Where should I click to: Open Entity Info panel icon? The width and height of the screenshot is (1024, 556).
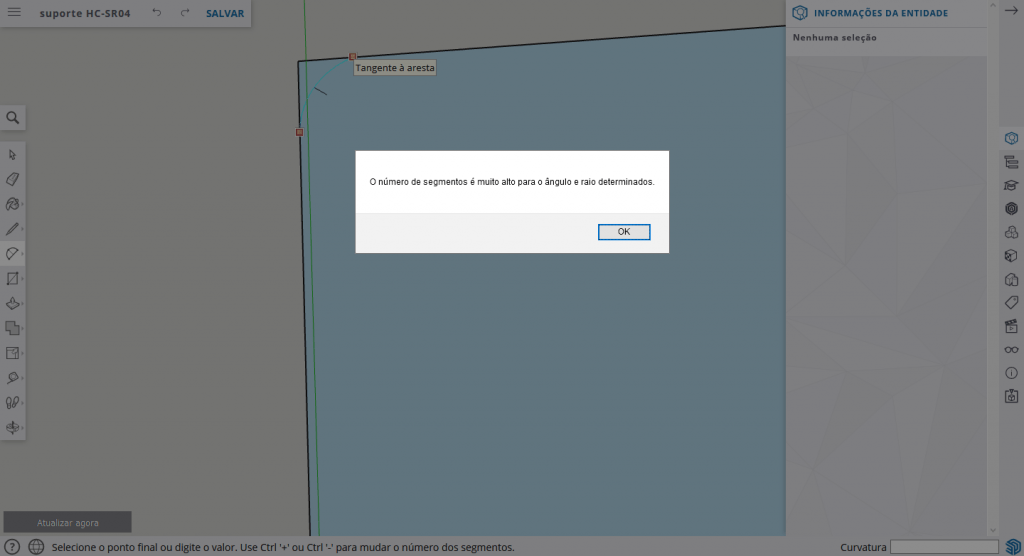(1011, 139)
